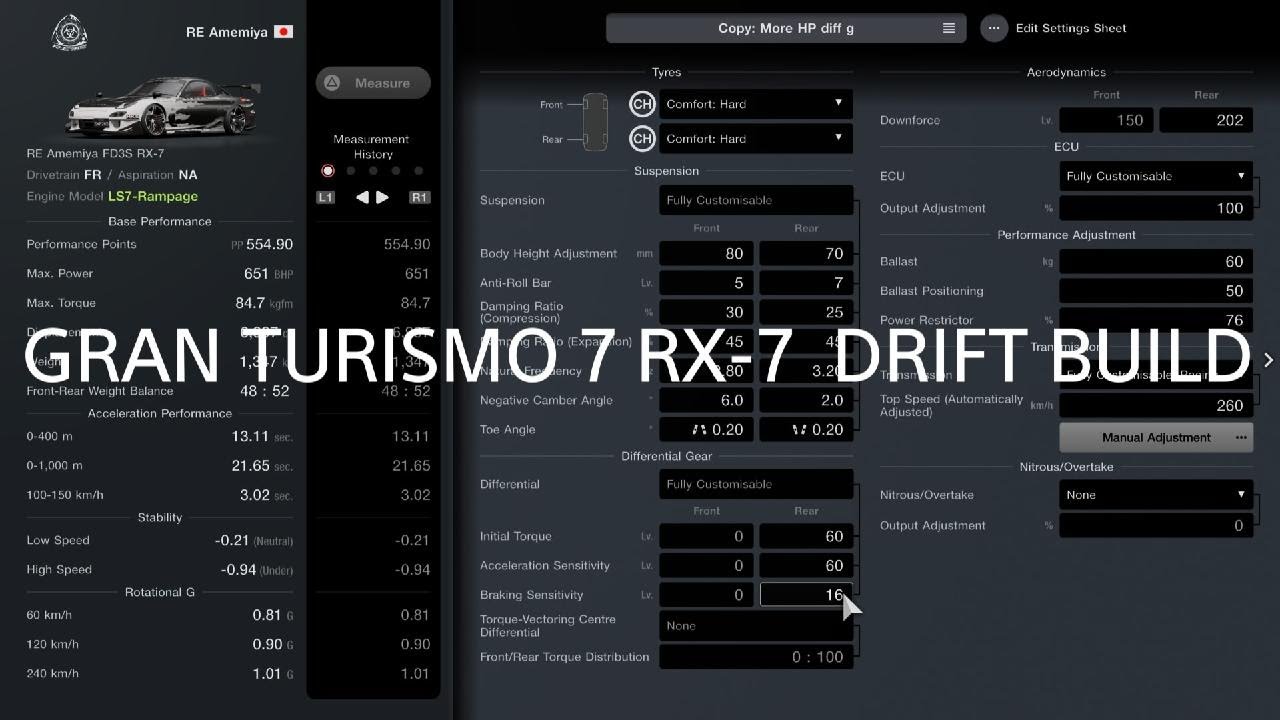Image resolution: width=1280 pixels, height=720 pixels.
Task: Select power restrictor value 76
Action: (1156, 320)
